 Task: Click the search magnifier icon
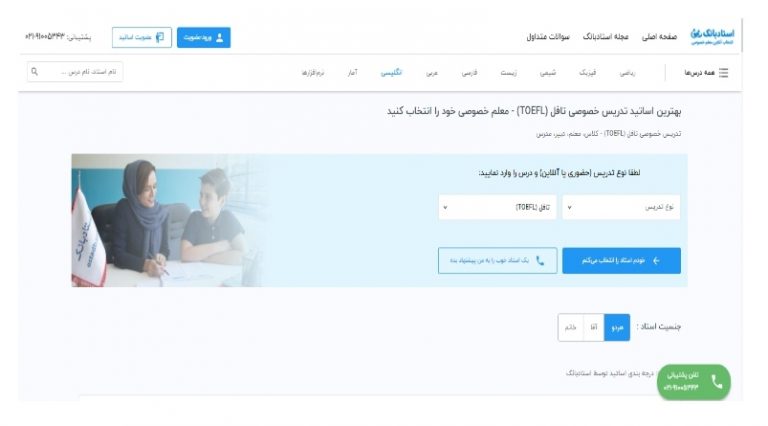coord(34,71)
